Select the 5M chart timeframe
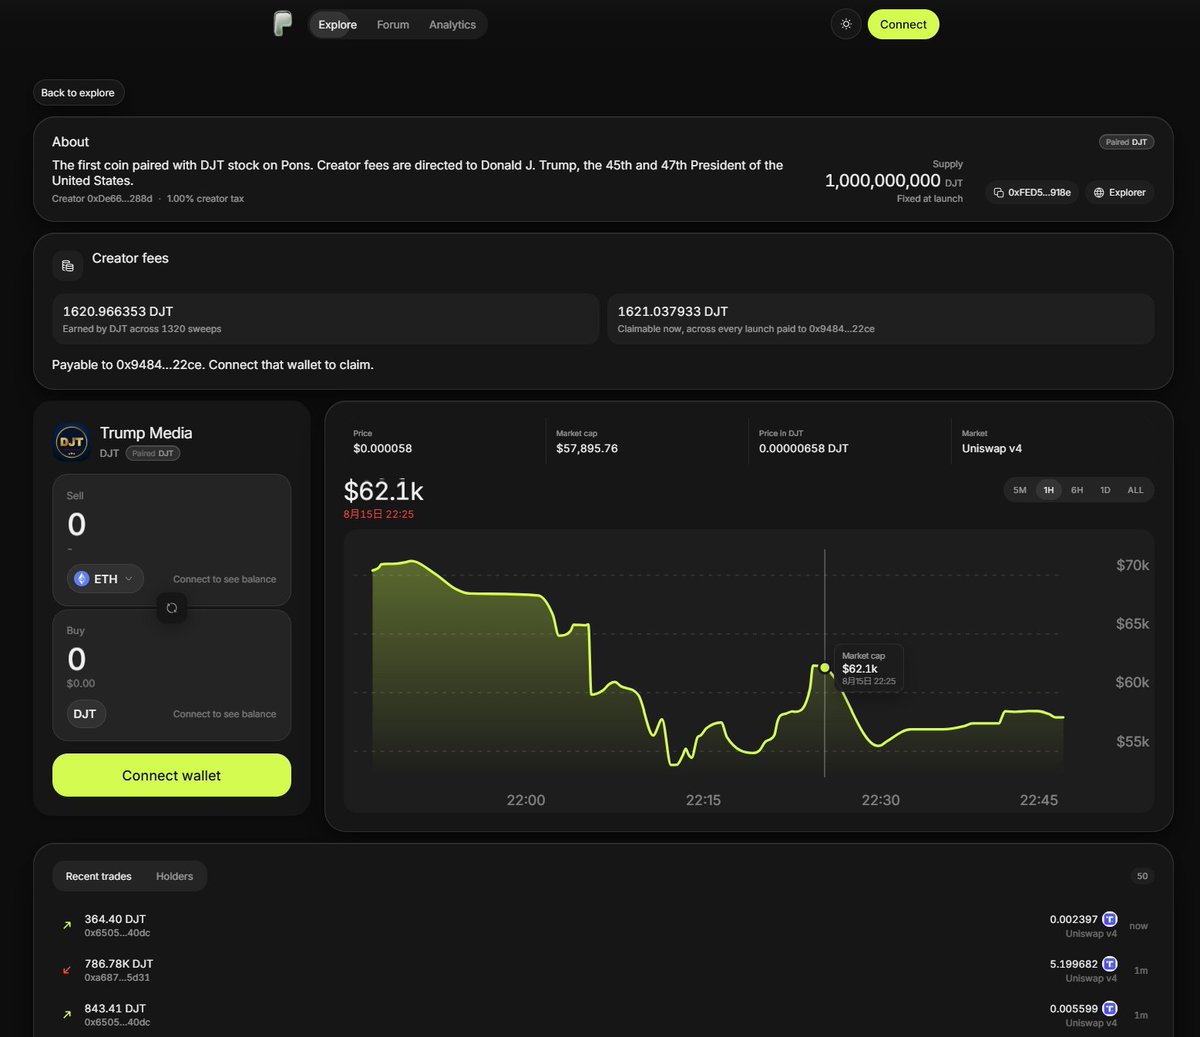 [x=1020, y=490]
